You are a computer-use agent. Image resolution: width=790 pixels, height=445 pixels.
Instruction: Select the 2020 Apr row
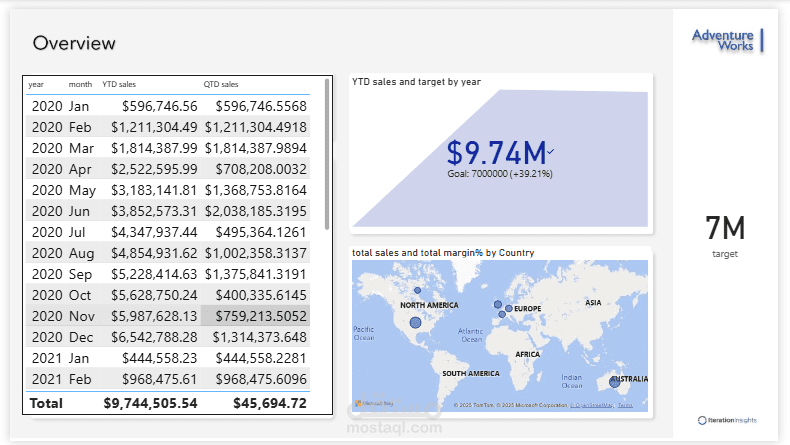pos(168,169)
